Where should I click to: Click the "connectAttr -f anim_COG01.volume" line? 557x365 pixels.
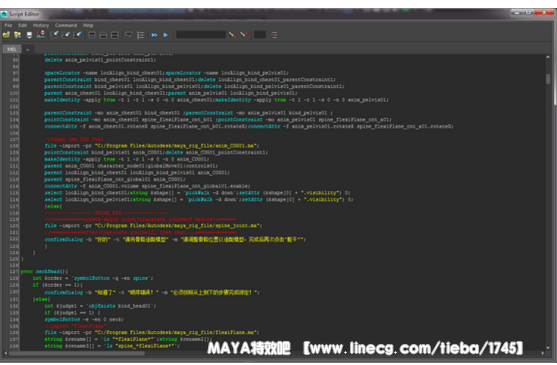[x=147, y=186]
